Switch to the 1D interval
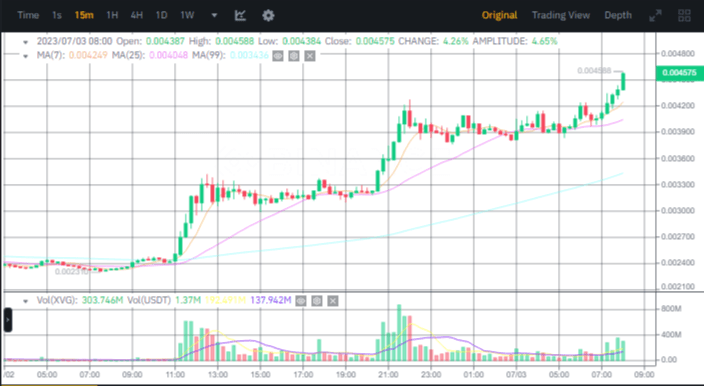Viewport: 704px width, 386px height. point(161,15)
